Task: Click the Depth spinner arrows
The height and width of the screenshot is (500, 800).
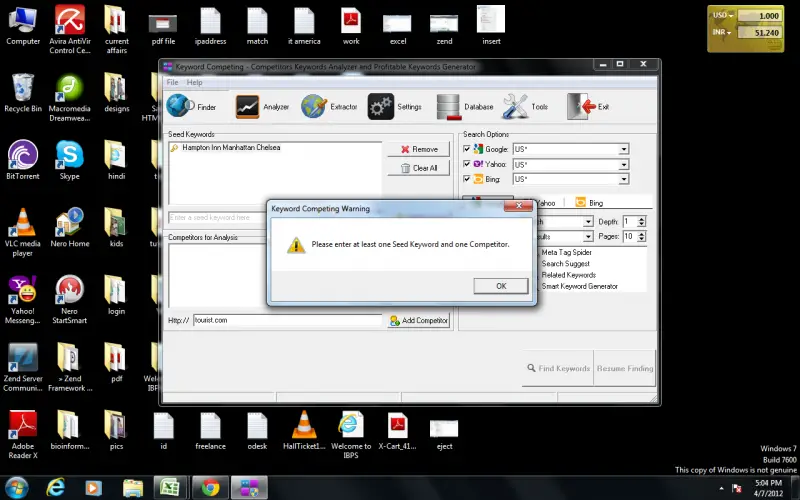Action: 642,221
